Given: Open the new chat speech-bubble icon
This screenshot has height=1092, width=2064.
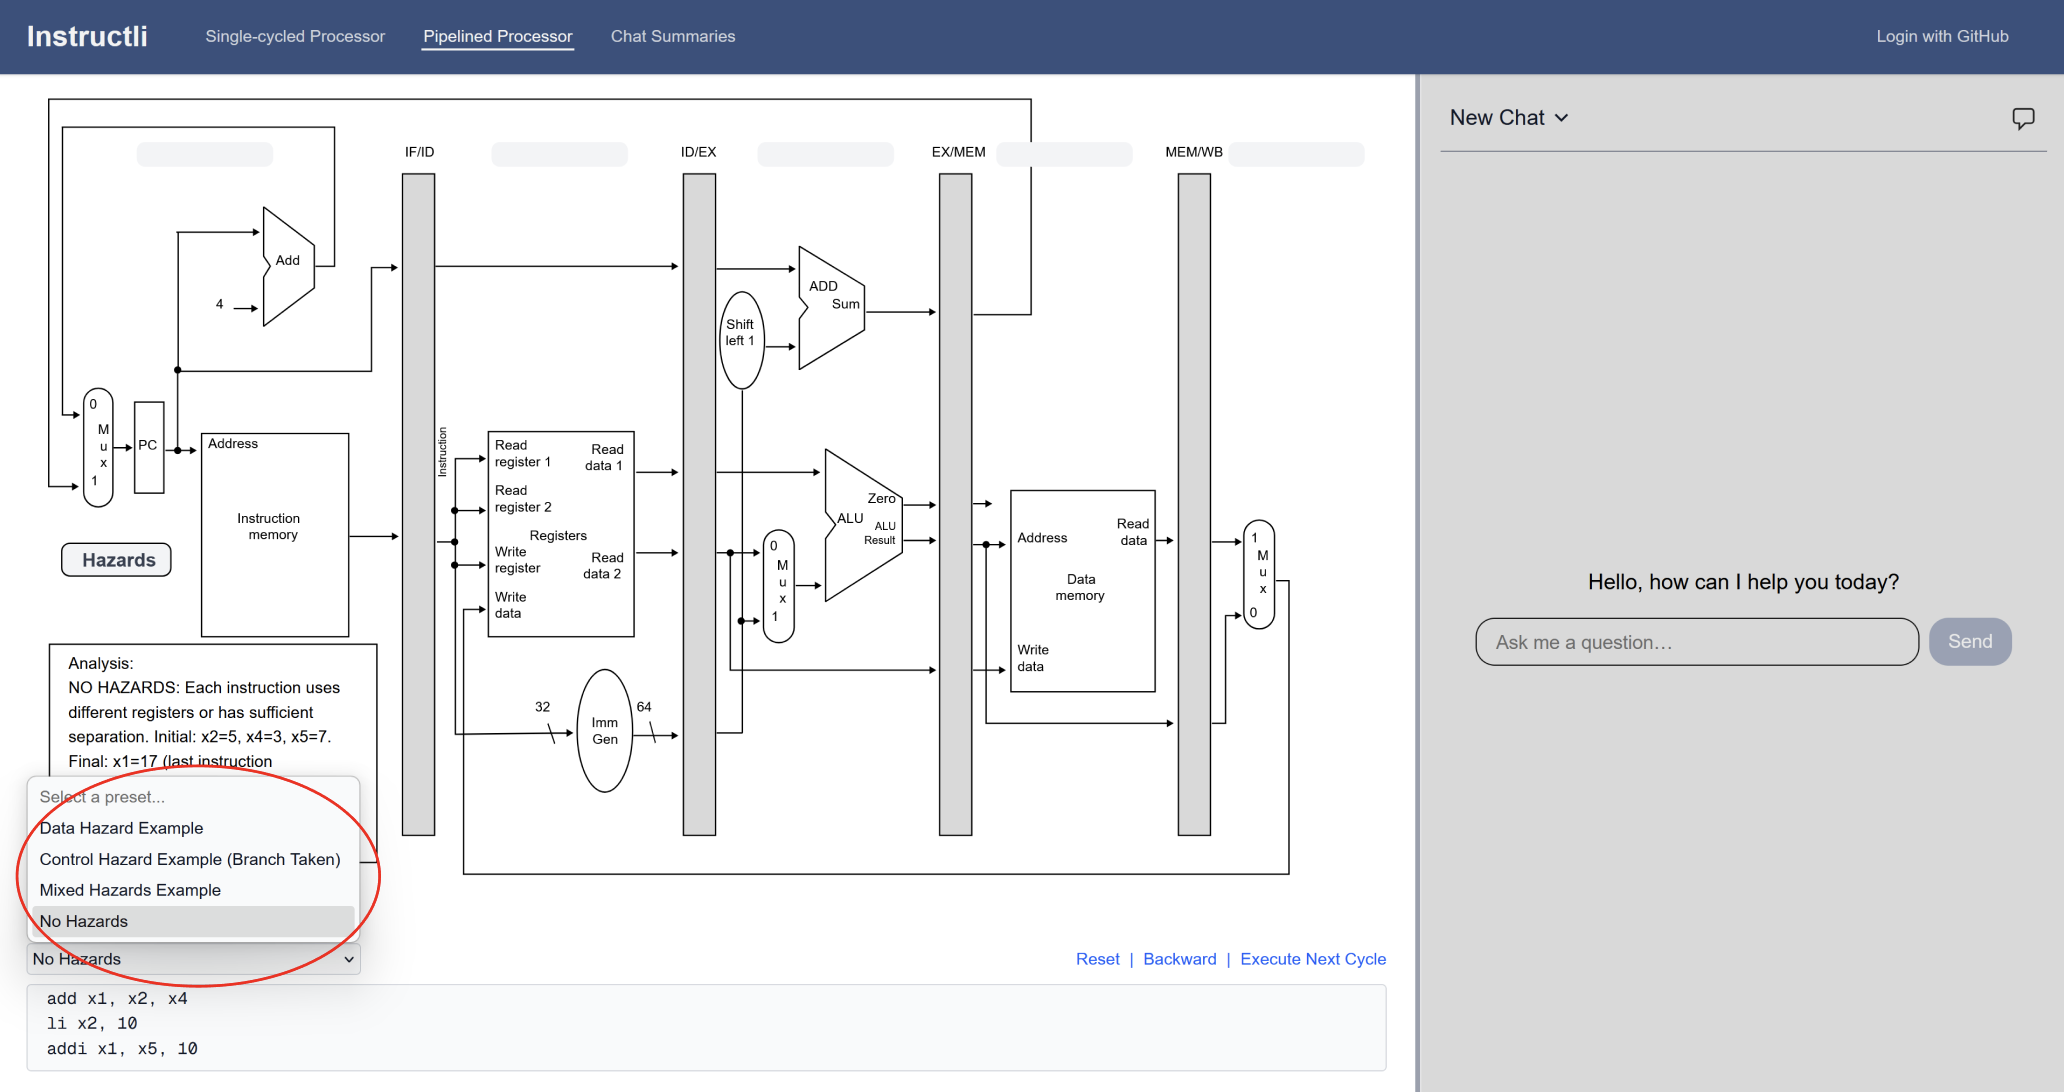Looking at the screenshot, I should [2023, 119].
